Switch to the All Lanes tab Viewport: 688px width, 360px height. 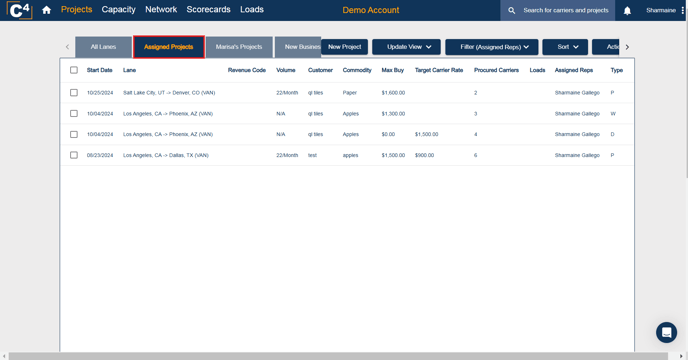[104, 47]
